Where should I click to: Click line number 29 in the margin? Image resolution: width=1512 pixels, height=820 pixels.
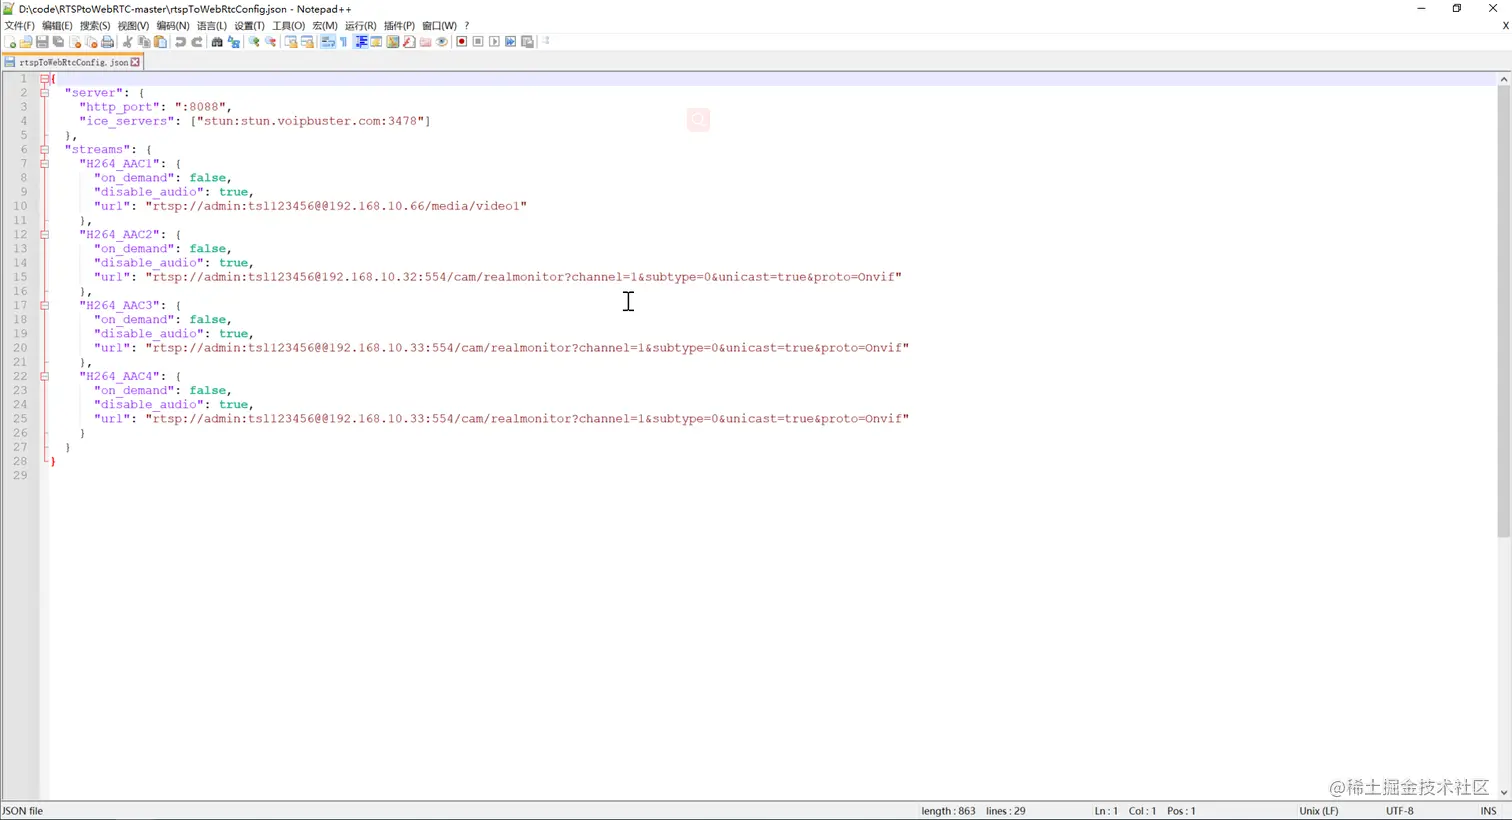[20, 475]
